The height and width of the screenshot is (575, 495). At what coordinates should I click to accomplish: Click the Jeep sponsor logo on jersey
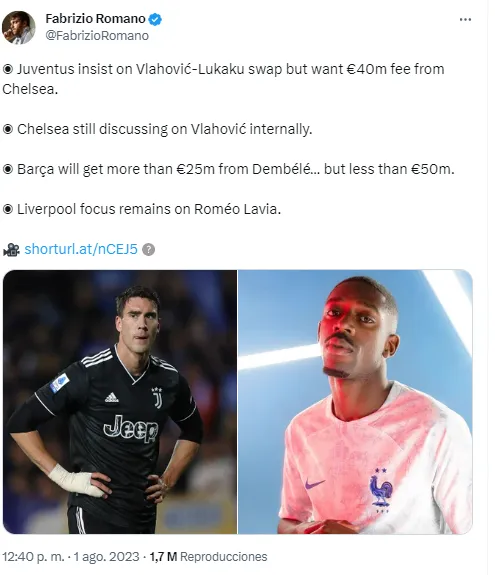(131, 428)
